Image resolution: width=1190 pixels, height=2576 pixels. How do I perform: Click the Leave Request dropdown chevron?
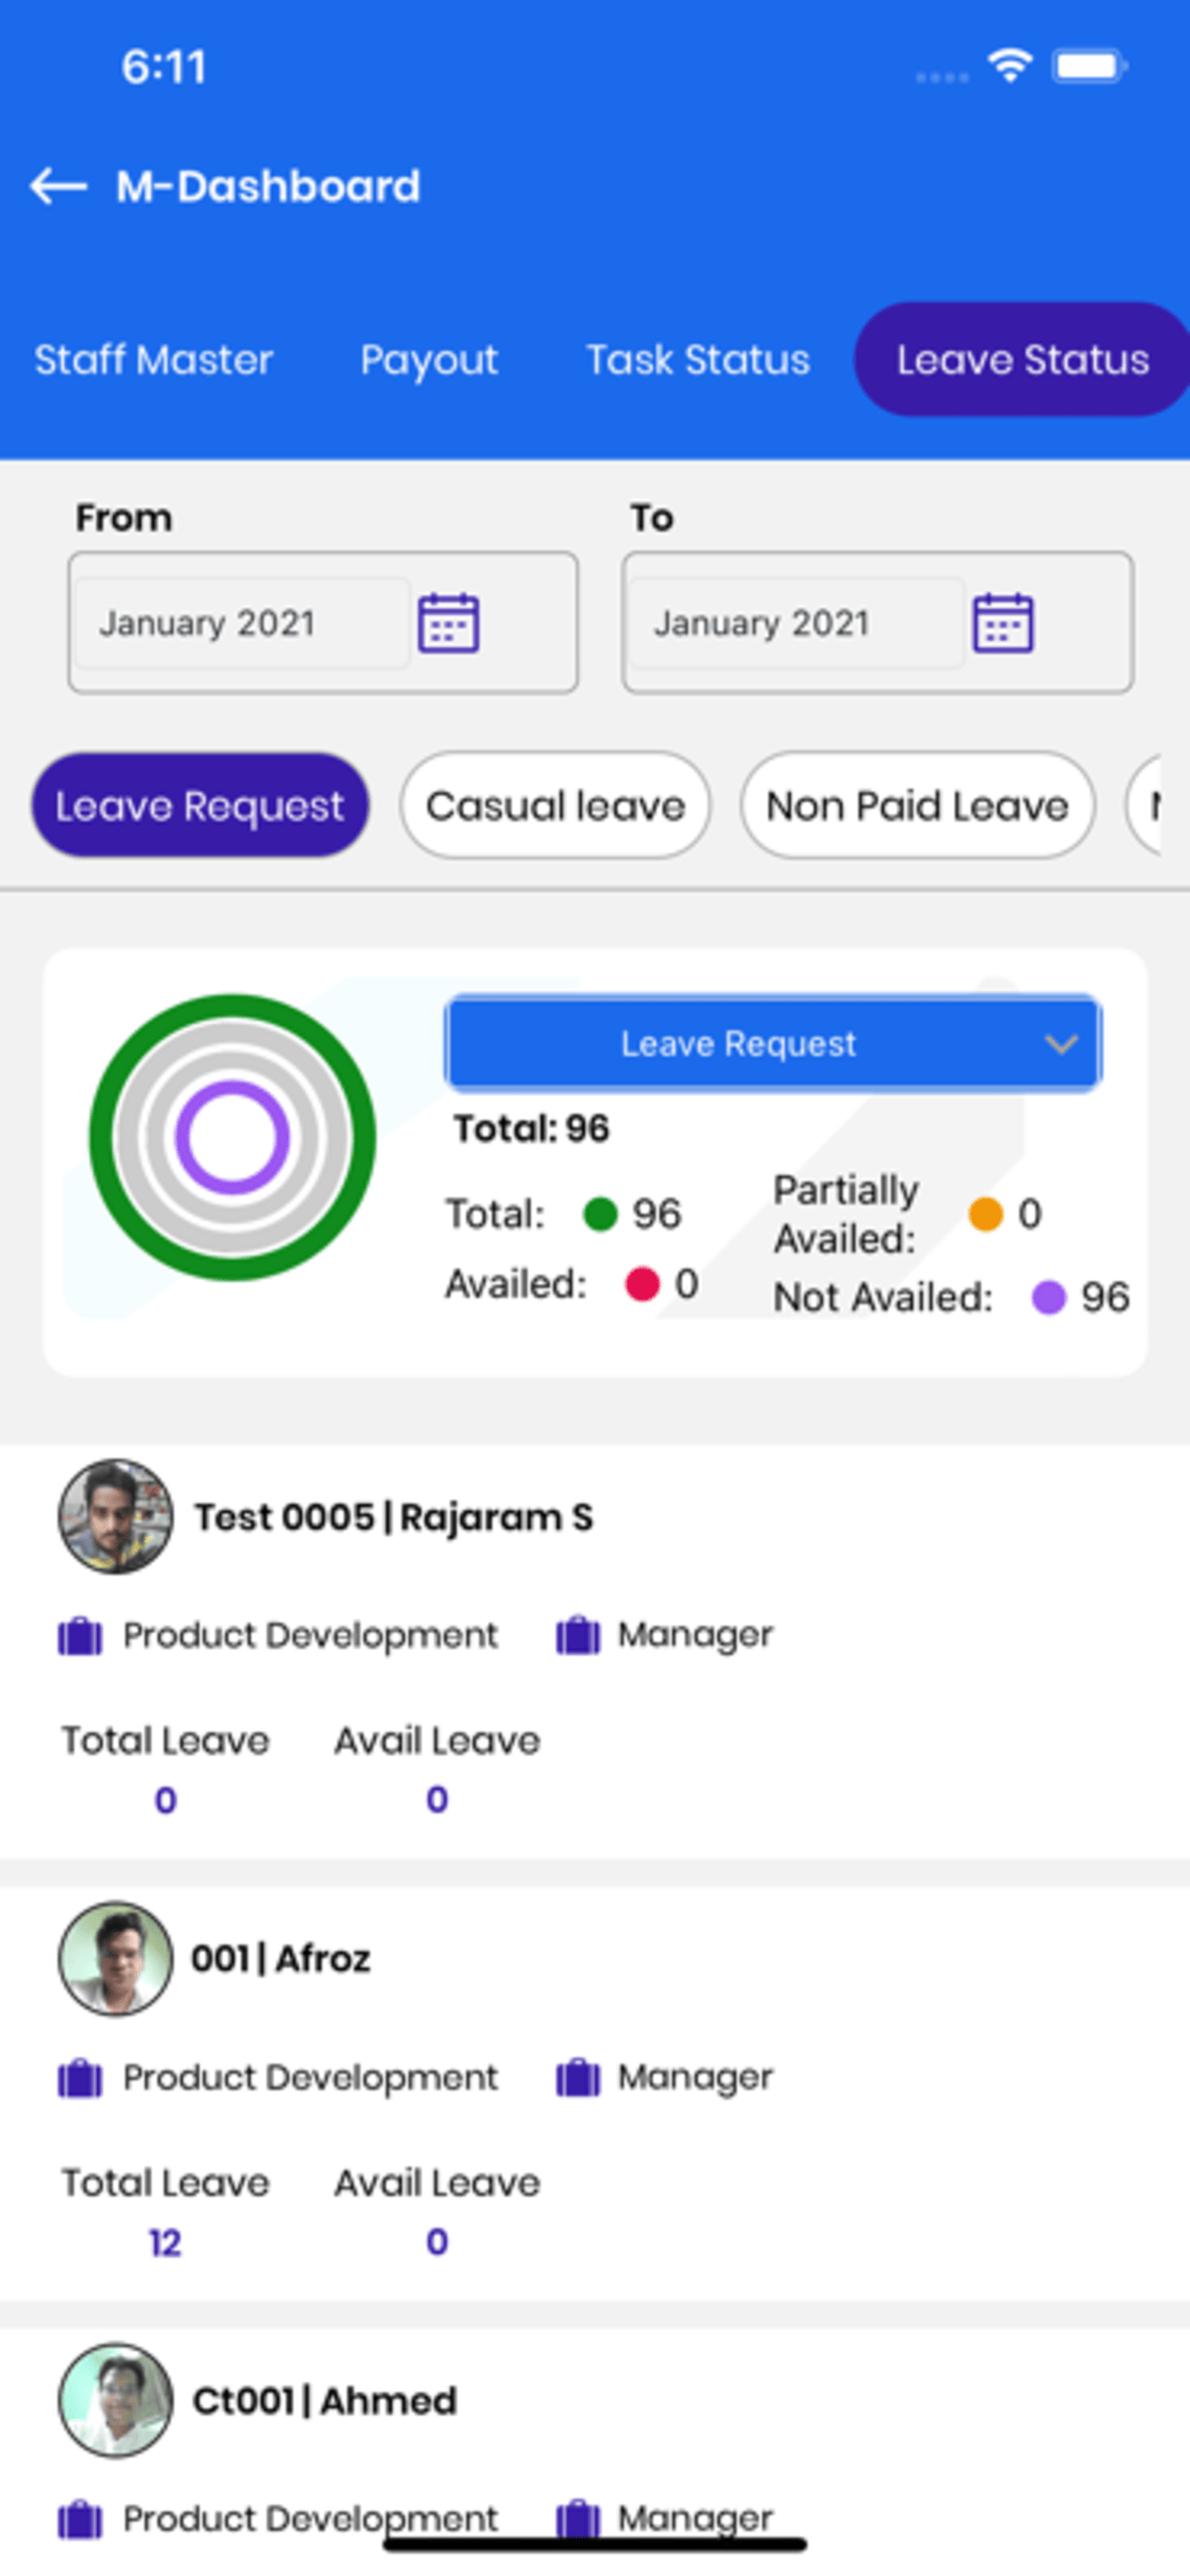[1061, 1044]
